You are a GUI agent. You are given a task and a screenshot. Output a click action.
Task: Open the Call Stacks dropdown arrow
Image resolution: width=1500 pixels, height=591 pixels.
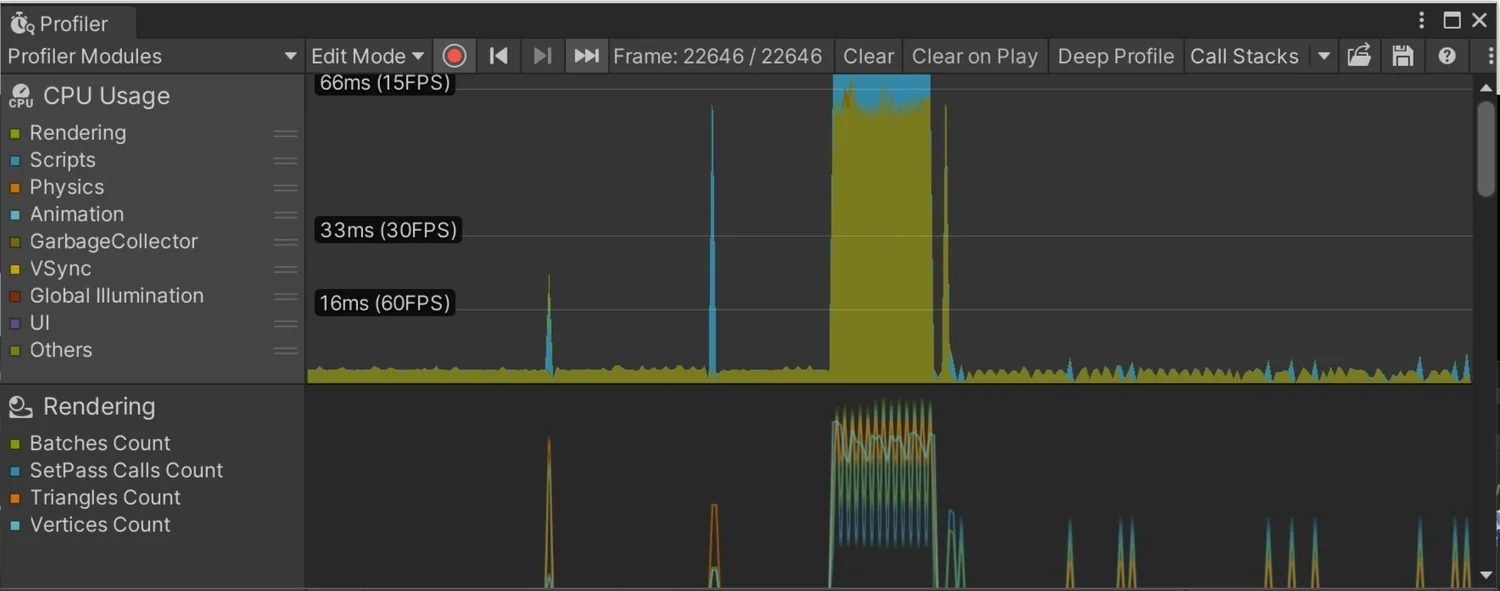1322,56
